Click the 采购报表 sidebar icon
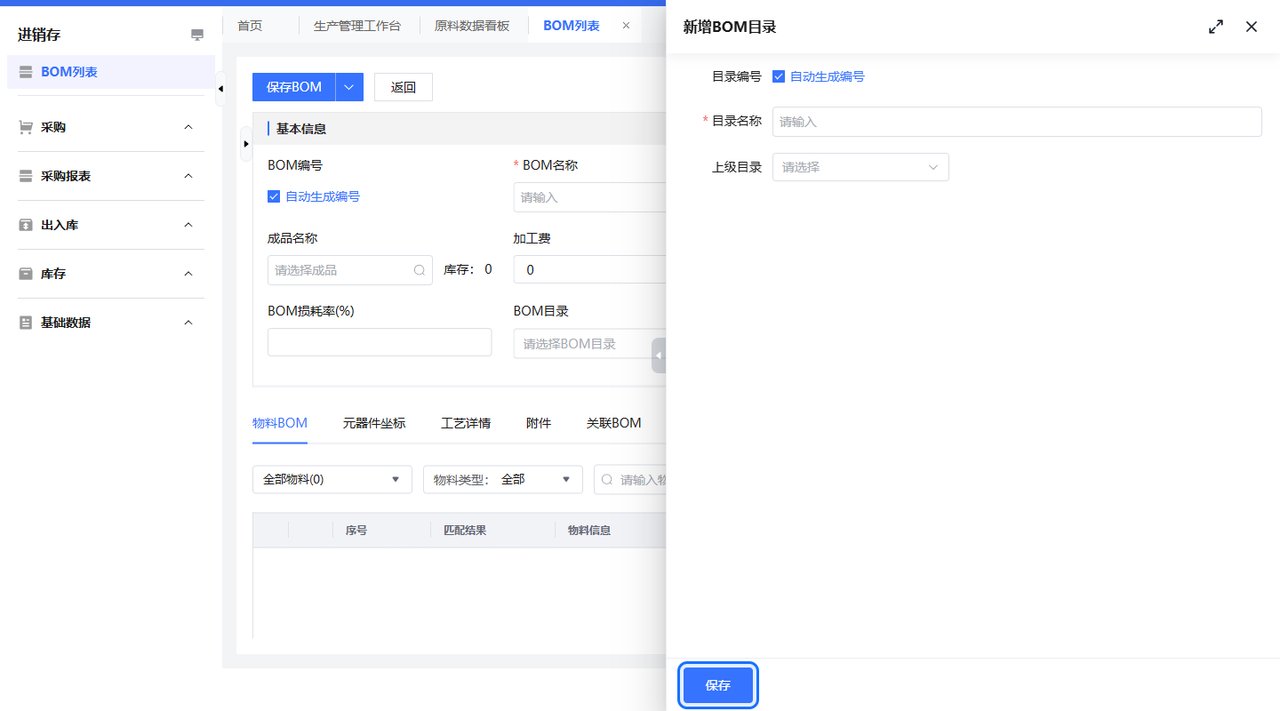This screenshot has width=1280, height=711. [26, 176]
